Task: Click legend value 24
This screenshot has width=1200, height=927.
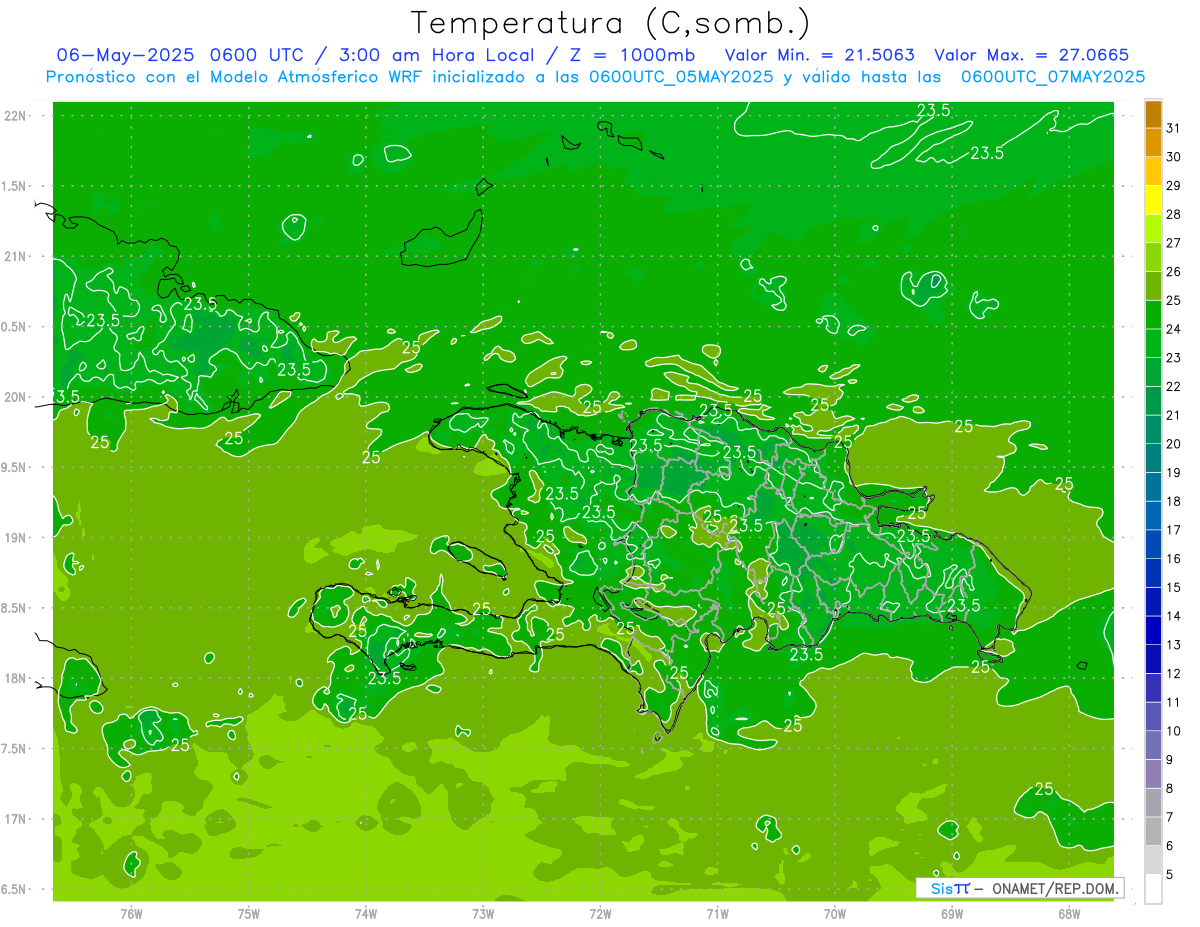Action: coord(1173,329)
